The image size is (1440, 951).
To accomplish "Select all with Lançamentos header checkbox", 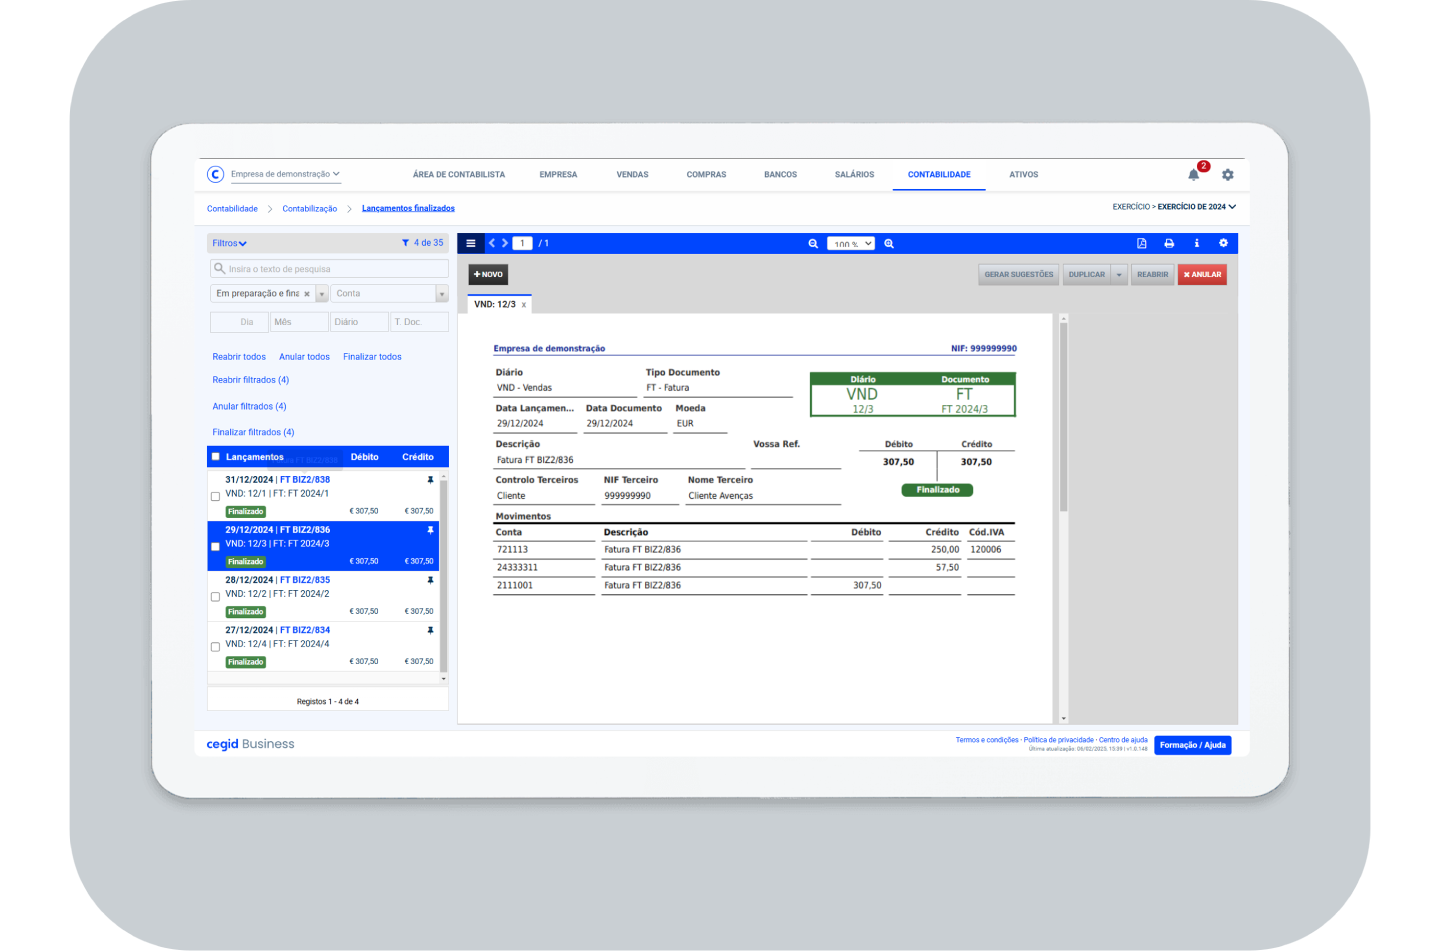I will (x=215, y=457).
